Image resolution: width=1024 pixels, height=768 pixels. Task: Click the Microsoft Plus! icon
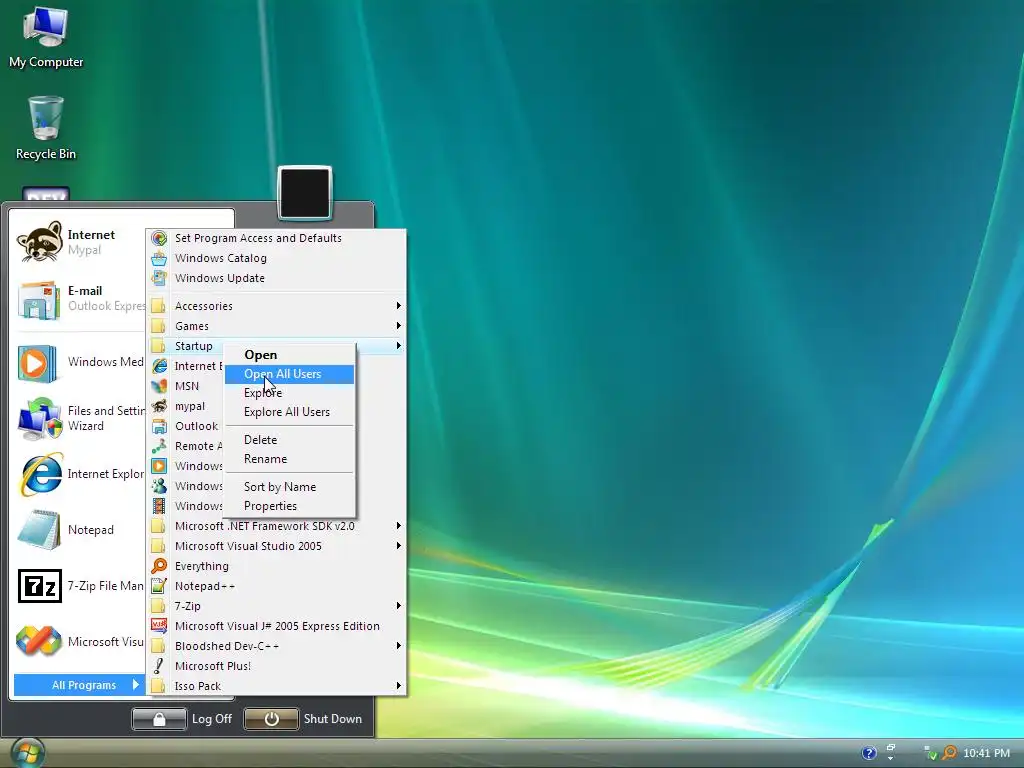(159, 666)
